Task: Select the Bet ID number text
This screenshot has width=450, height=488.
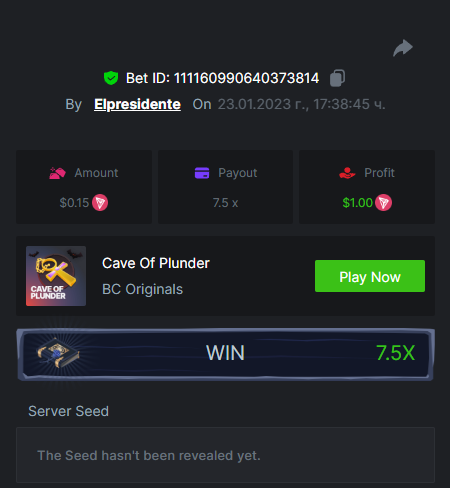Action: point(246,78)
